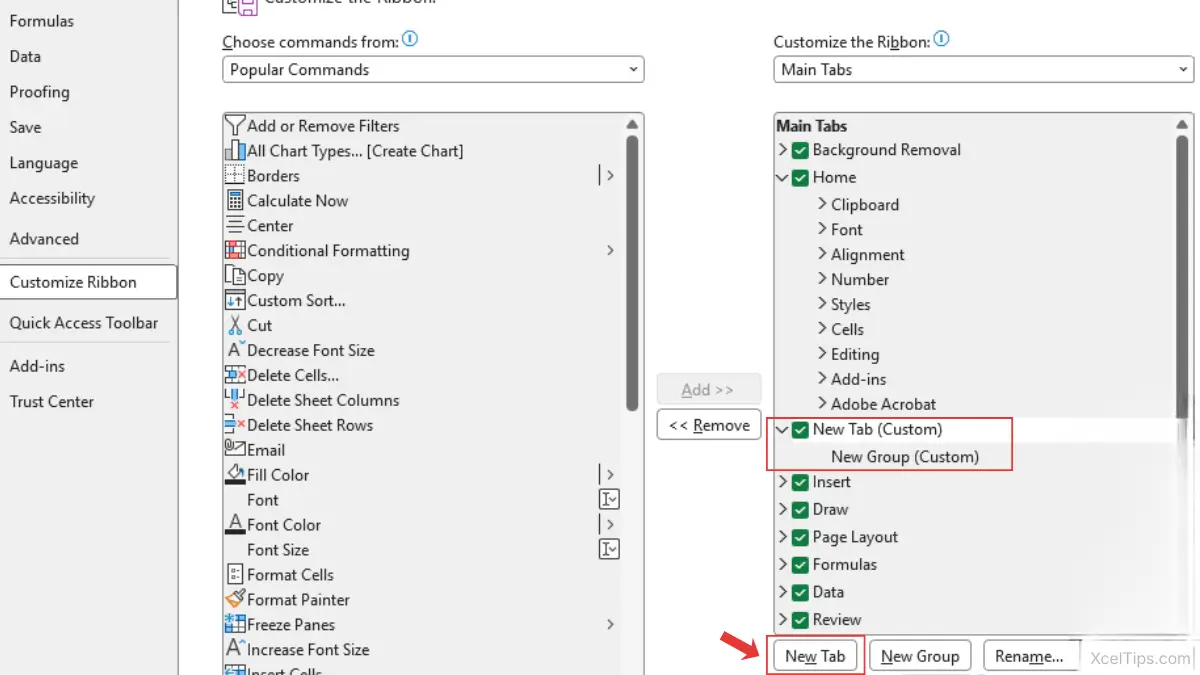Select the Fill Color paint bucket icon

pos(235,475)
